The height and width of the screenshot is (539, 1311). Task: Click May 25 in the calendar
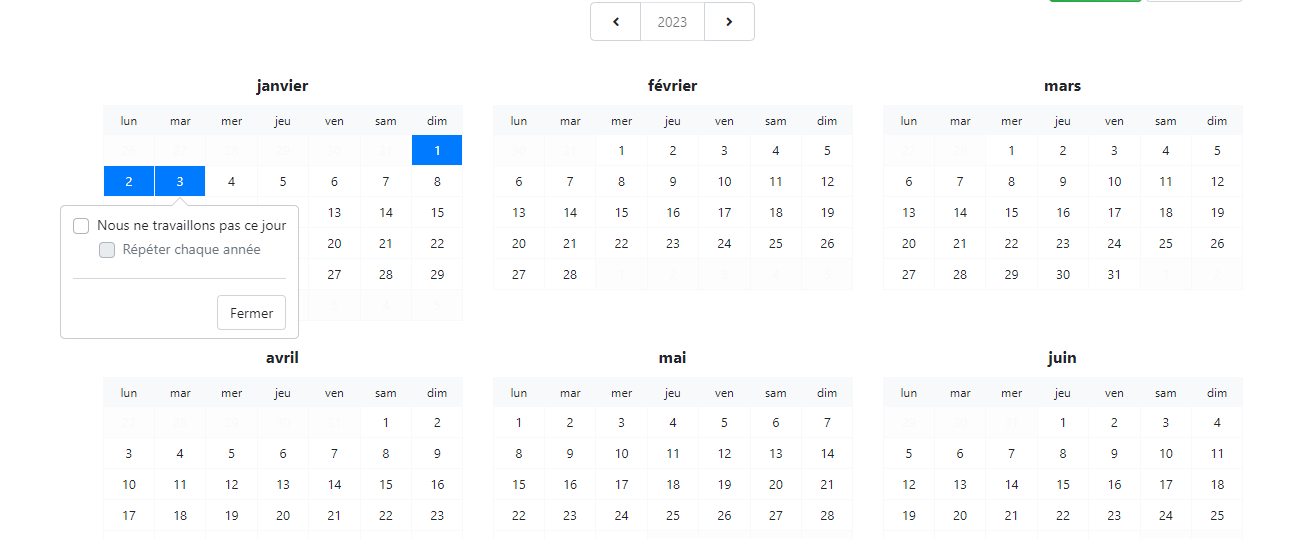[673, 516]
